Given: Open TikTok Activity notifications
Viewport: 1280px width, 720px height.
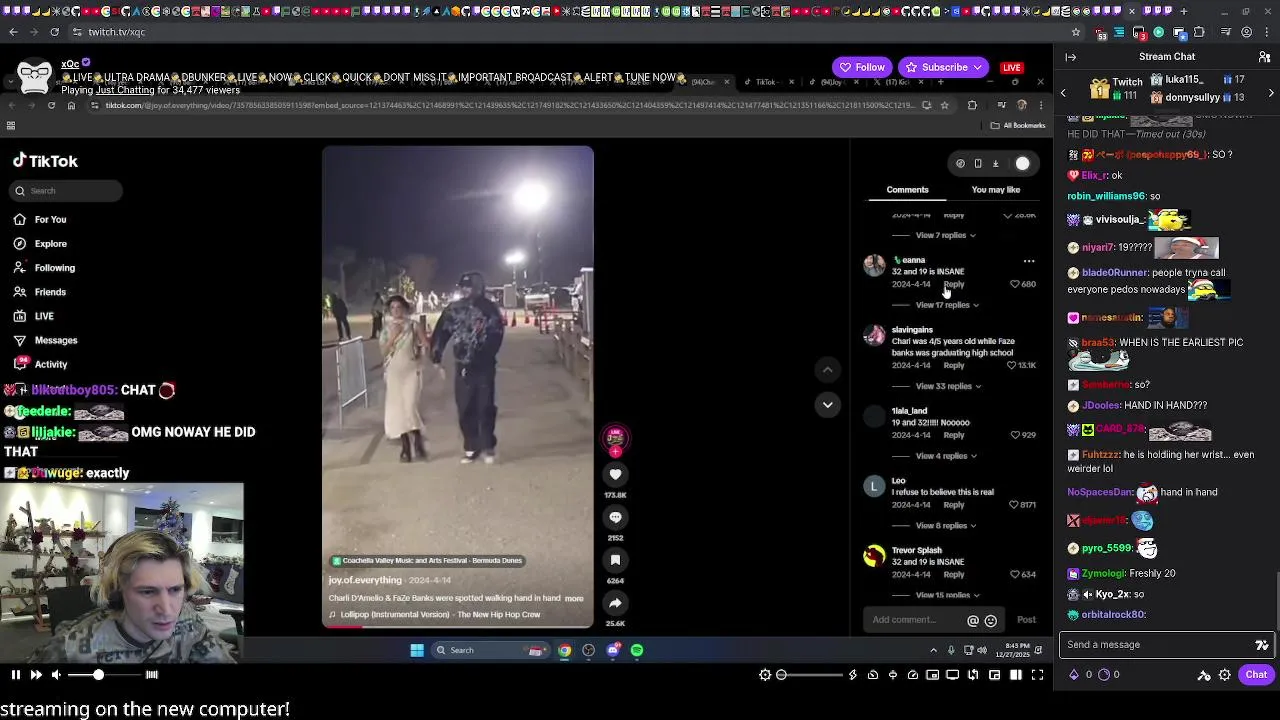Looking at the screenshot, I should [40, 365].
